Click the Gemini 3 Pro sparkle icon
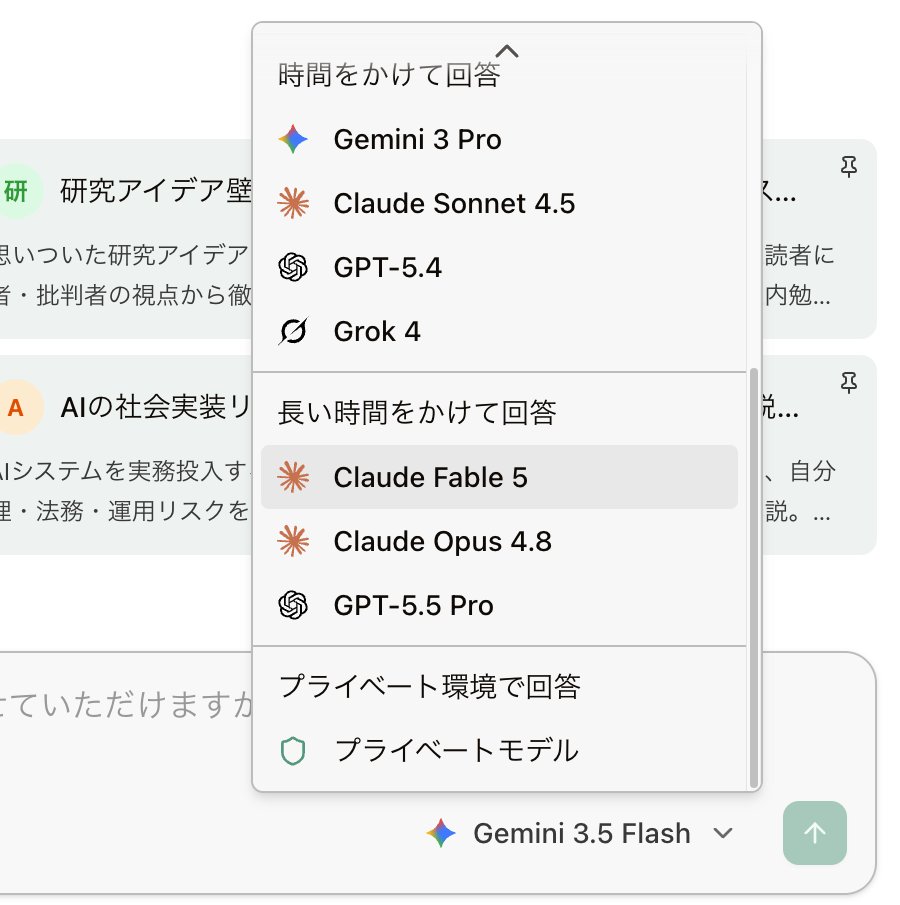Screen dimensions: 900x905 [293, 139]
